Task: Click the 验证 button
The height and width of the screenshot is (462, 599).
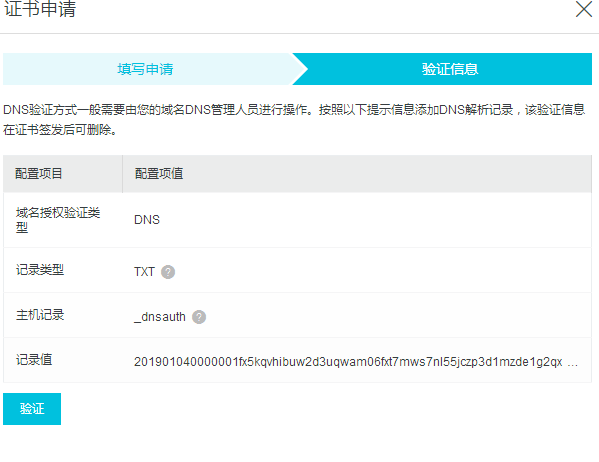Action: point(32,409)
